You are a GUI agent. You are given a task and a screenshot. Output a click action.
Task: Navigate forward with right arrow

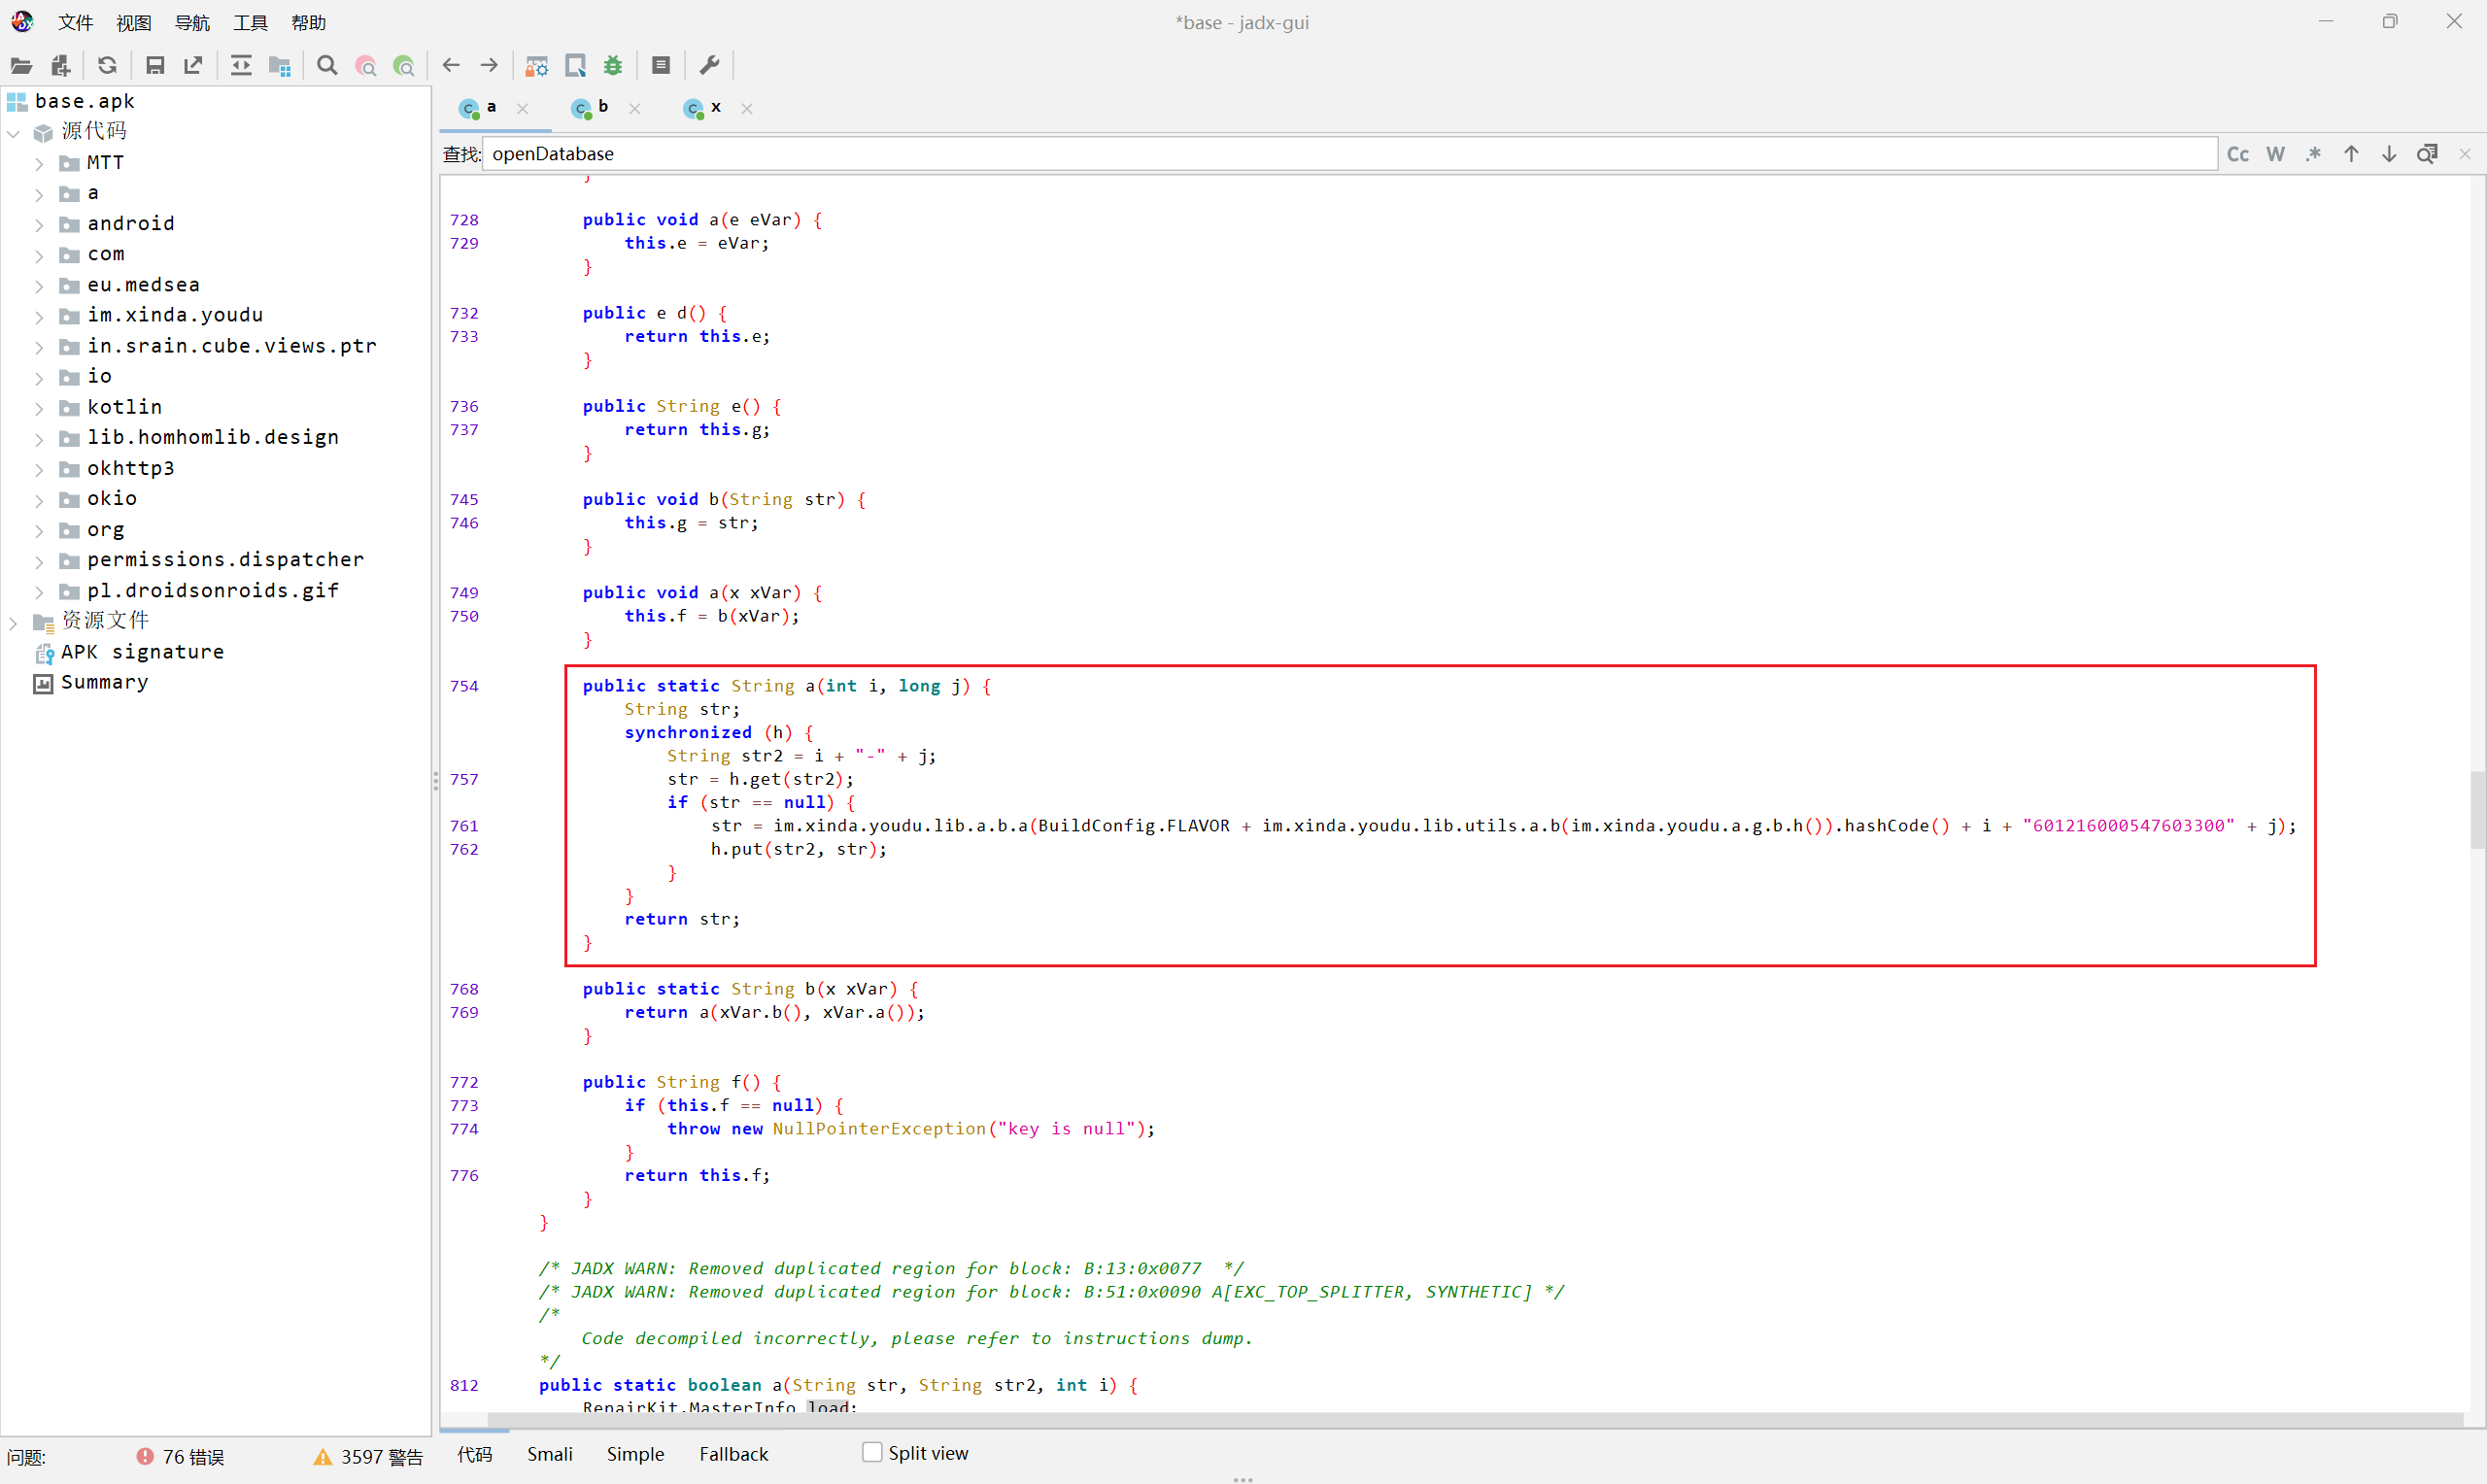click(489, 66)
